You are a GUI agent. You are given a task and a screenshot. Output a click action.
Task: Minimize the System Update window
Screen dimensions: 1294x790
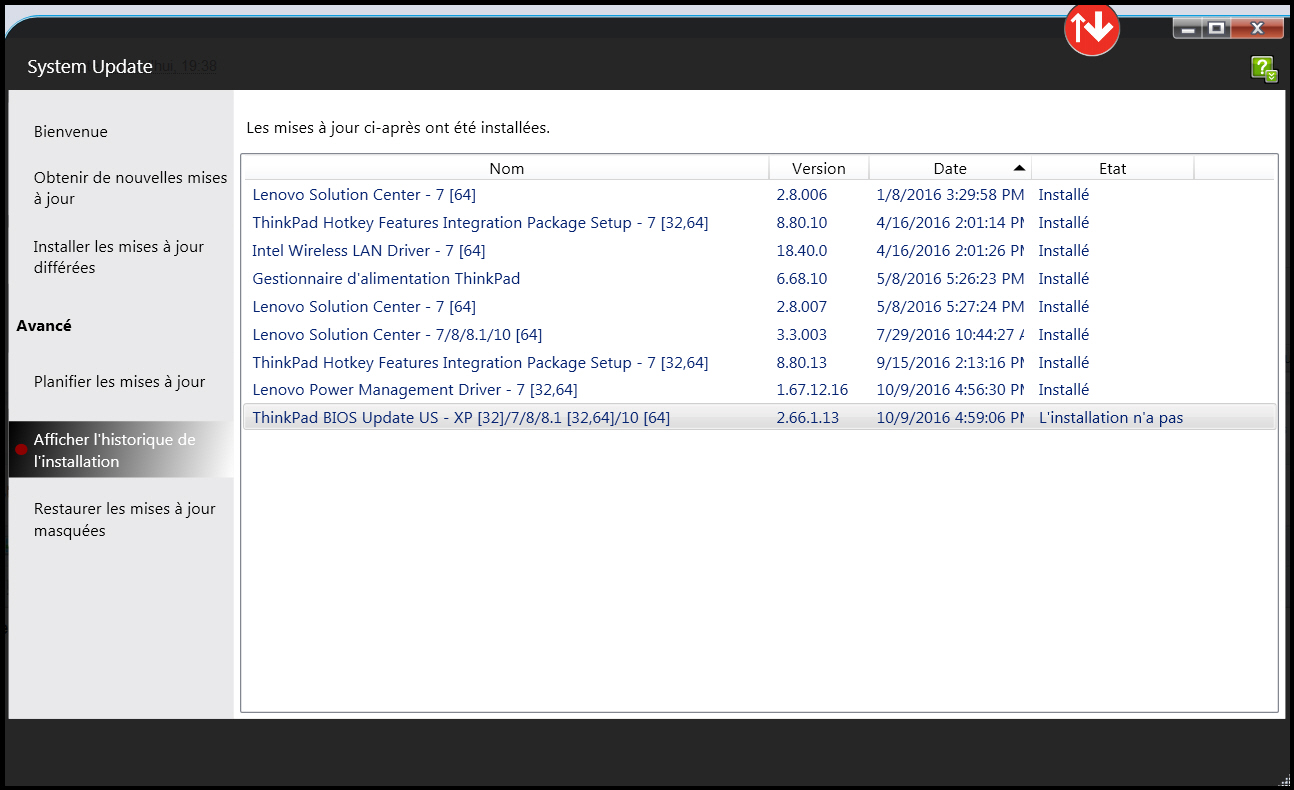(1187, 29)
